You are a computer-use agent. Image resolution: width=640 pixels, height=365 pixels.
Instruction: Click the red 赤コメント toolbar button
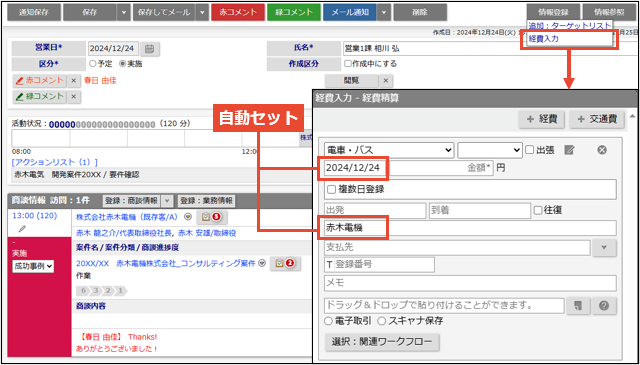[x=238, y=13]
